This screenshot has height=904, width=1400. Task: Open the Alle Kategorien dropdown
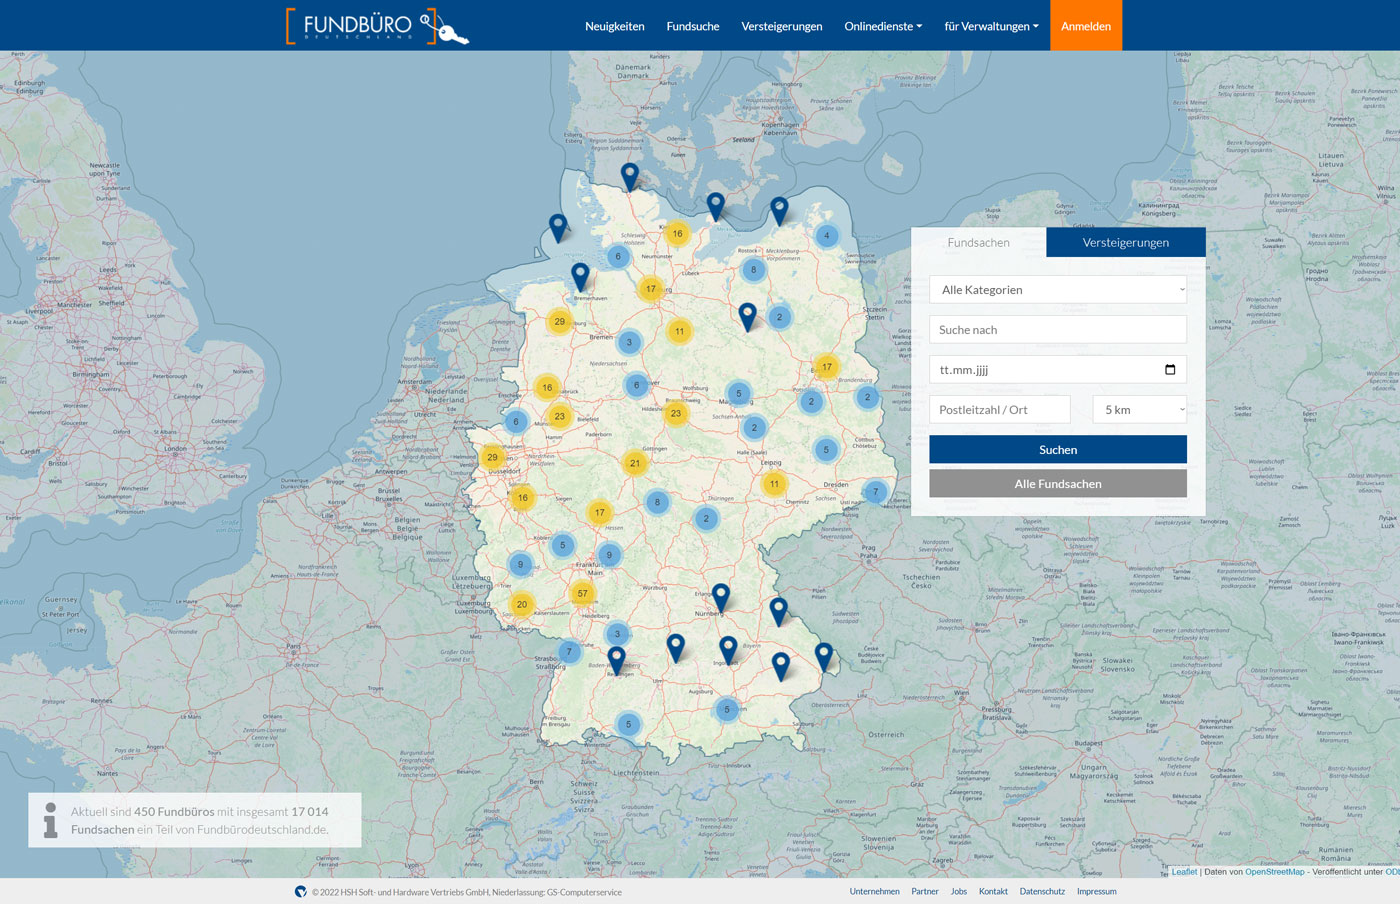point(1057,290)
